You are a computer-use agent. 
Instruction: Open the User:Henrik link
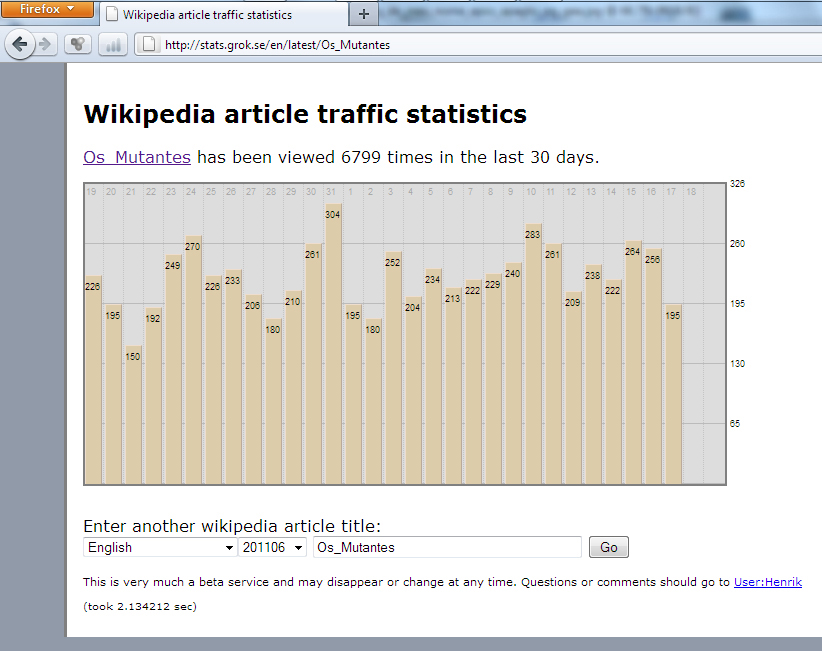[x=767, y=582]
